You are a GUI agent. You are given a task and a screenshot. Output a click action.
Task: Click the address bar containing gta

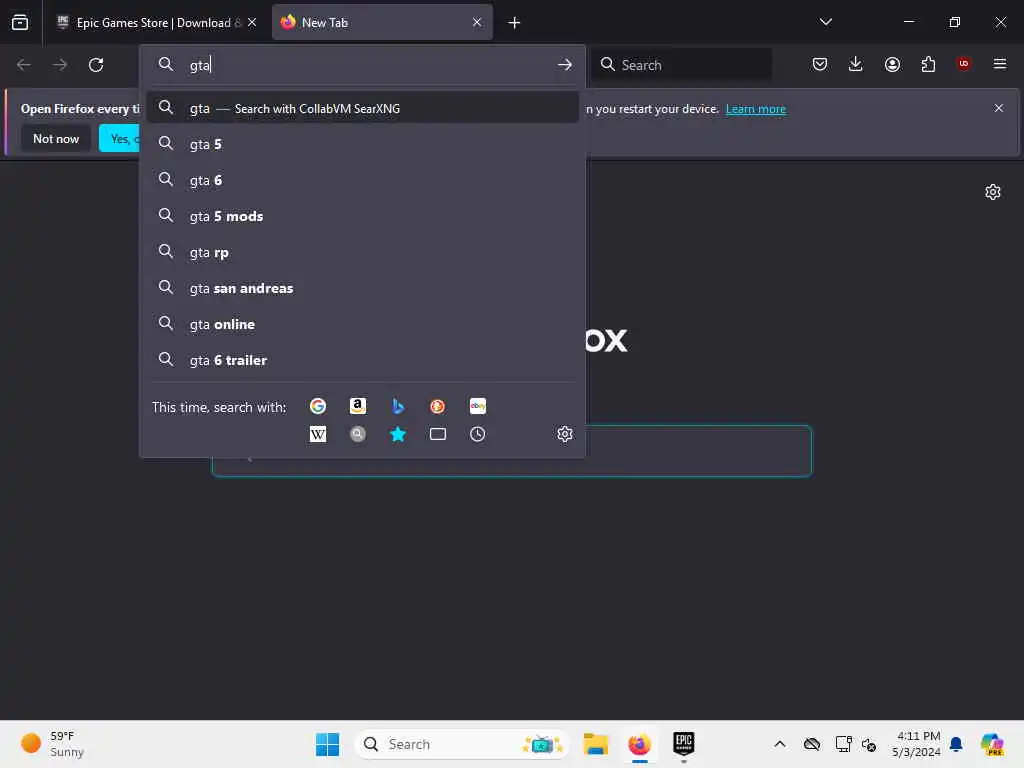(x=362, y=65)
